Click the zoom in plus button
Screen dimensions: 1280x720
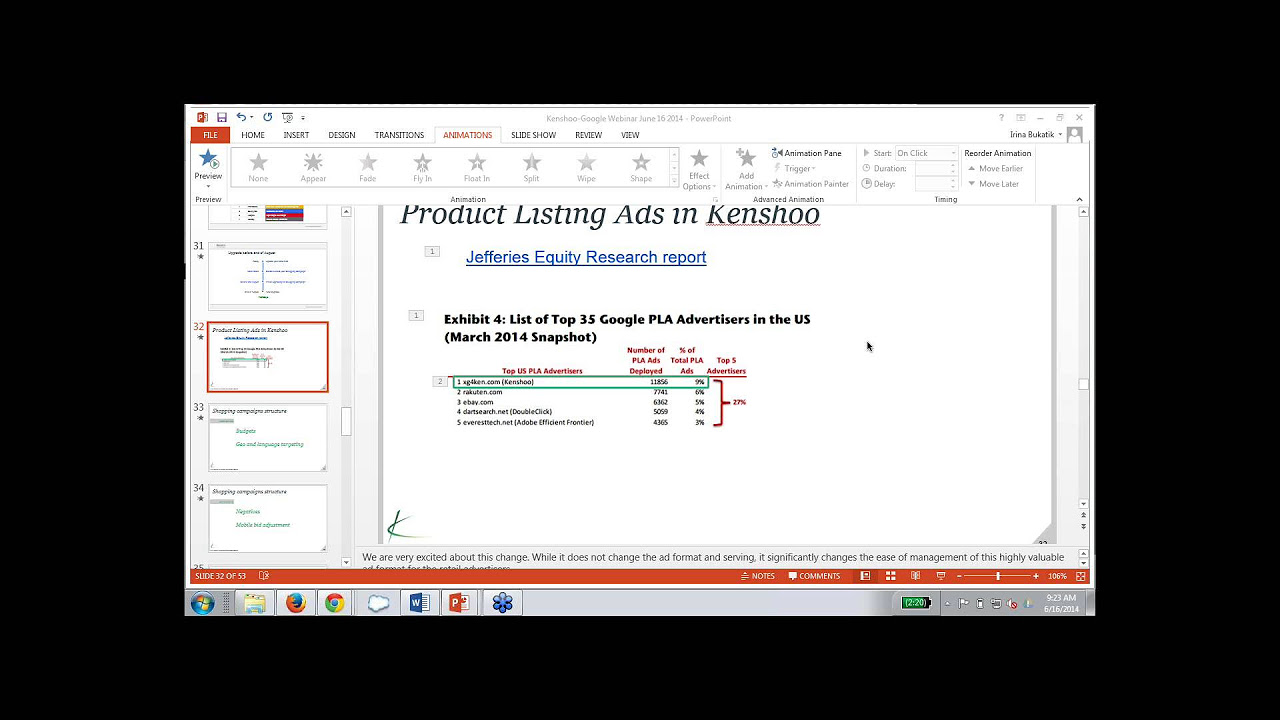click(x=1037, y=576)
